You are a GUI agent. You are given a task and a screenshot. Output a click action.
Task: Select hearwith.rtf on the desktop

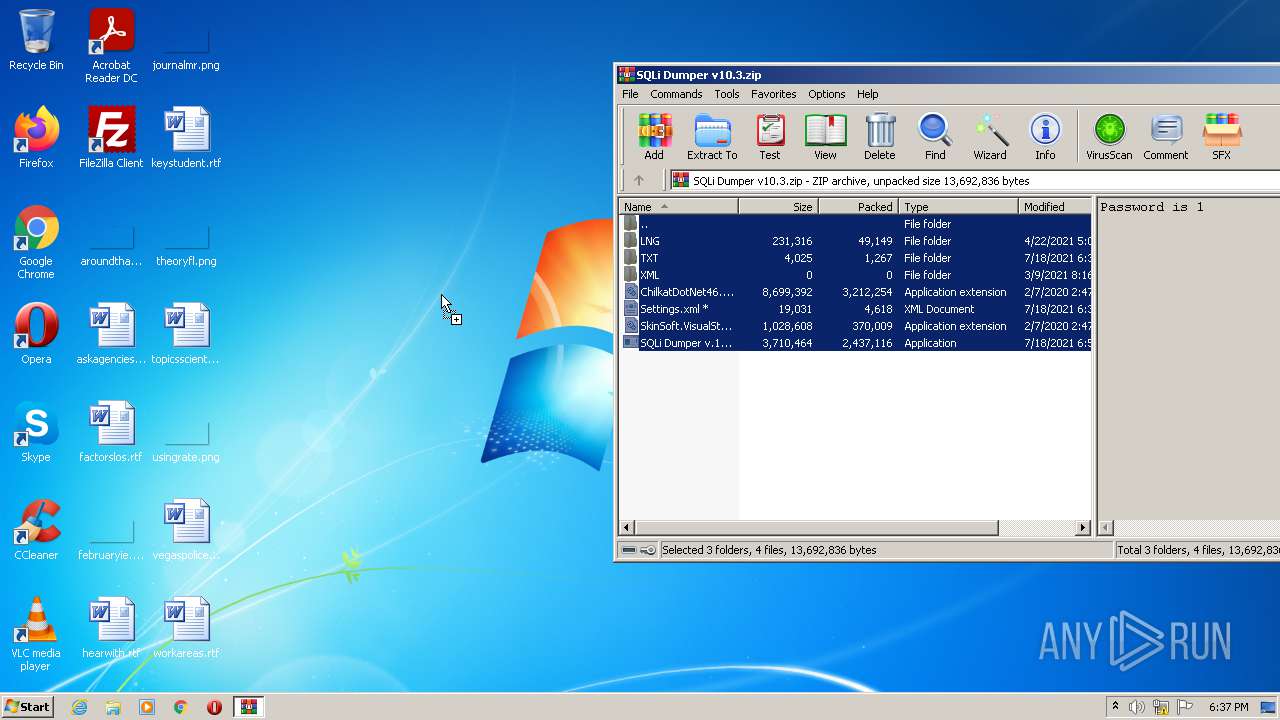(111, 628)
